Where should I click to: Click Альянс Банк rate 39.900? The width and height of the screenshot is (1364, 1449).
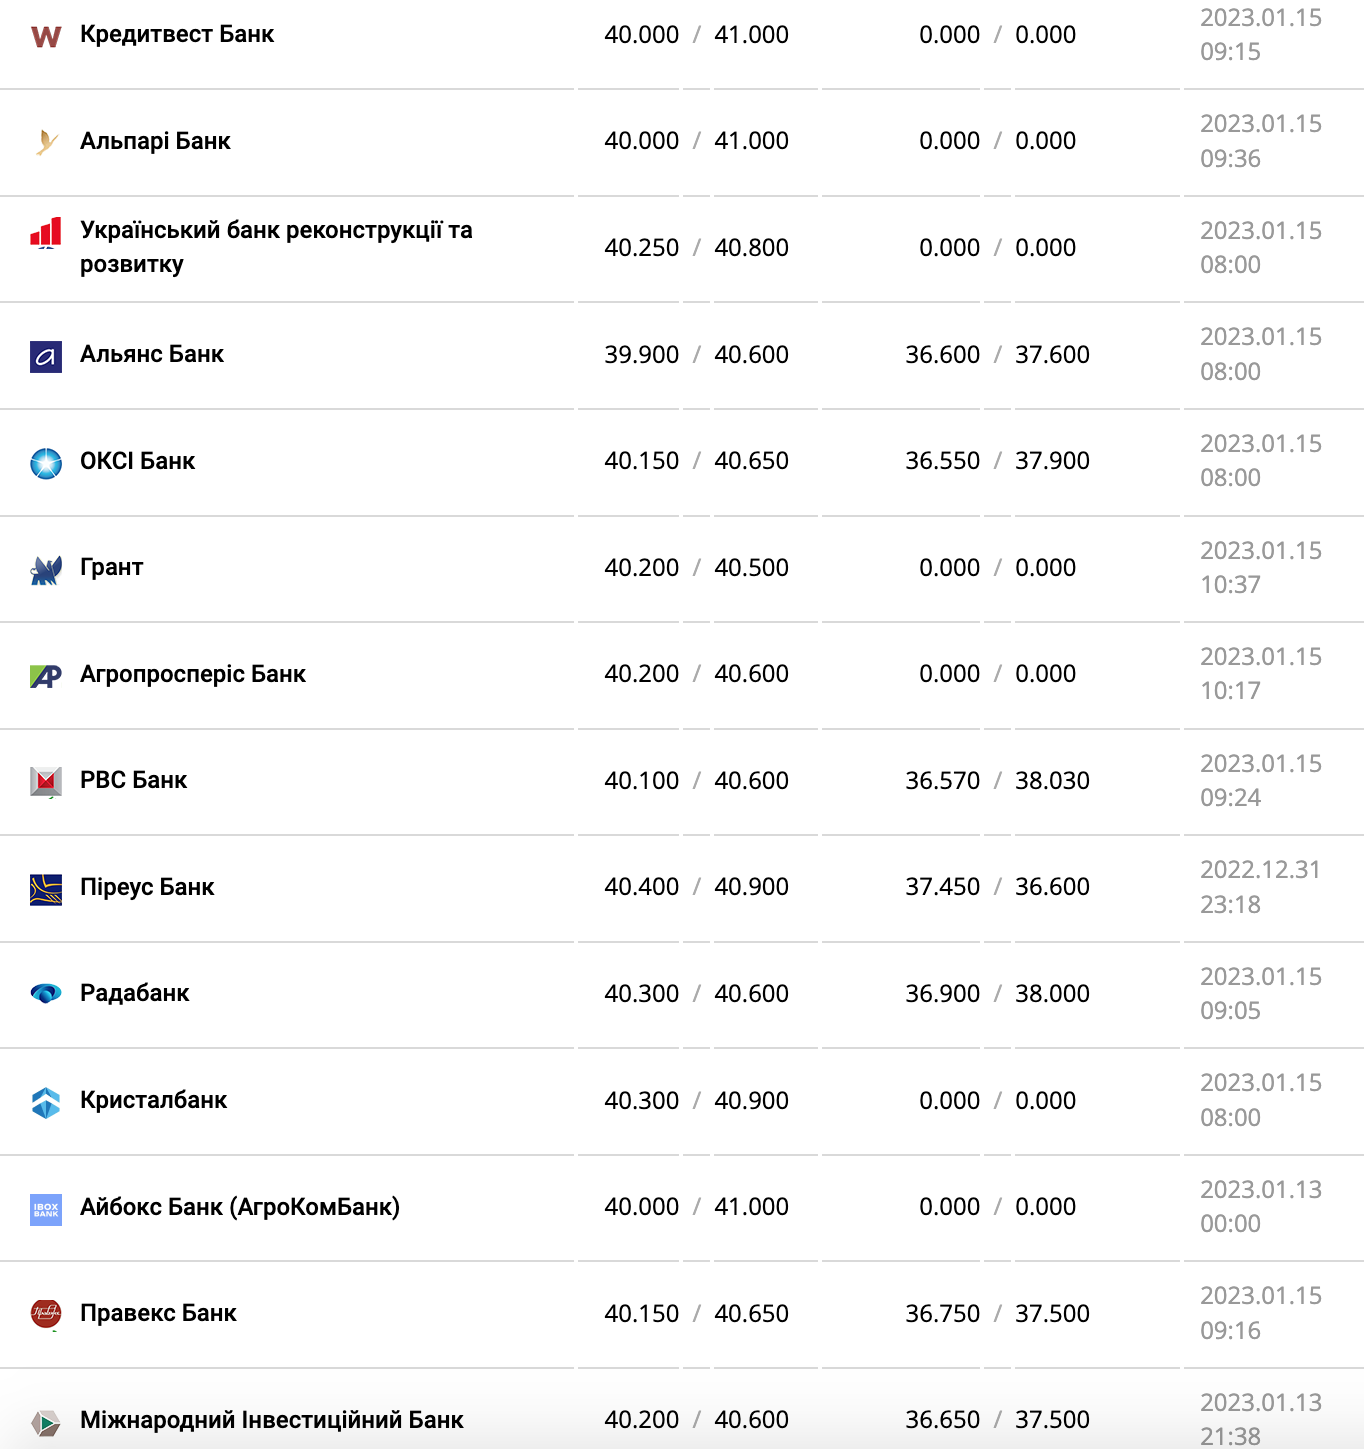[641, 355]
